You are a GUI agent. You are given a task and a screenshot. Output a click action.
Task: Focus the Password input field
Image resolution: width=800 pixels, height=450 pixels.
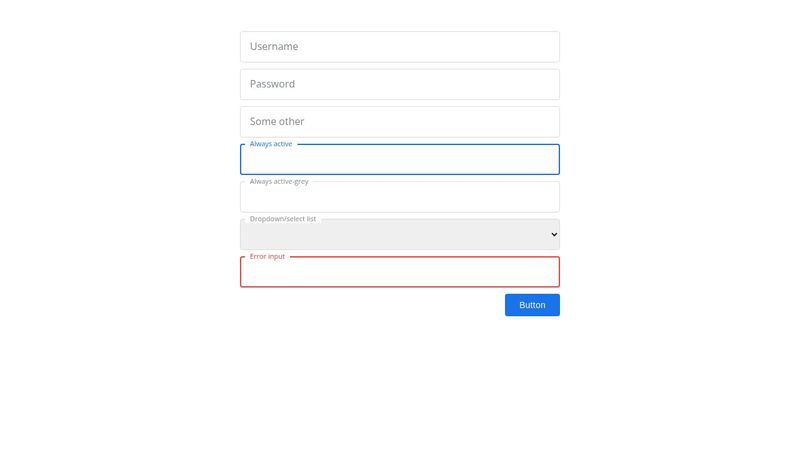[399, 84]
